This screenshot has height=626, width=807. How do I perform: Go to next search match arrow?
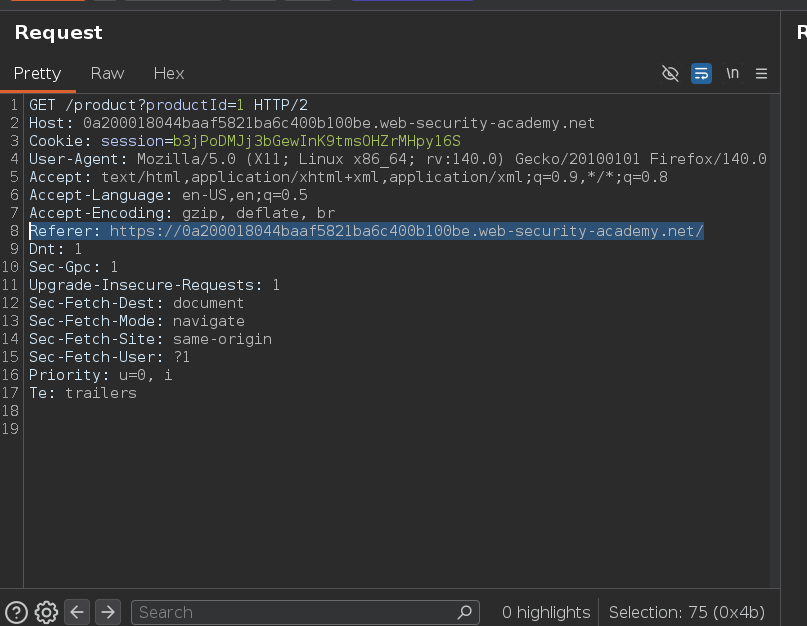108,612
